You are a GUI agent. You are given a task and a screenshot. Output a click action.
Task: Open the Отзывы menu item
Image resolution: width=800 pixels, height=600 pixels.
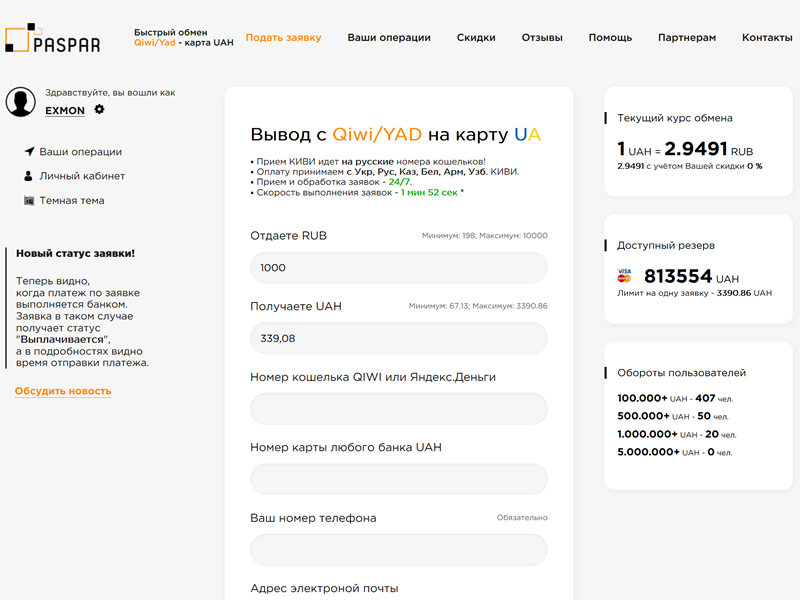542,37
